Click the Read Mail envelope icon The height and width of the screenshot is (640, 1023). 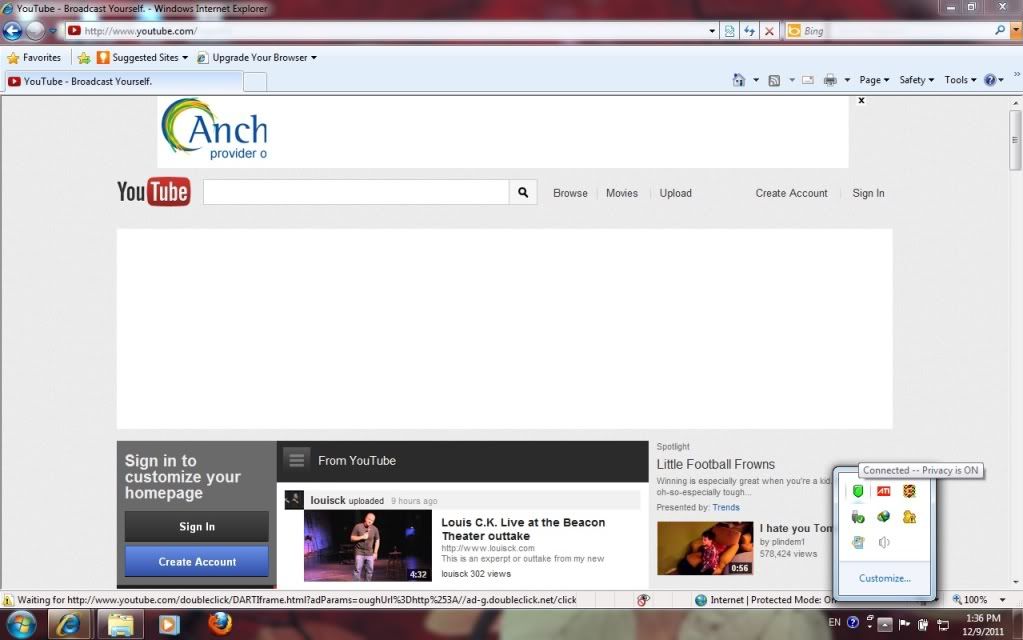point(808,80)
